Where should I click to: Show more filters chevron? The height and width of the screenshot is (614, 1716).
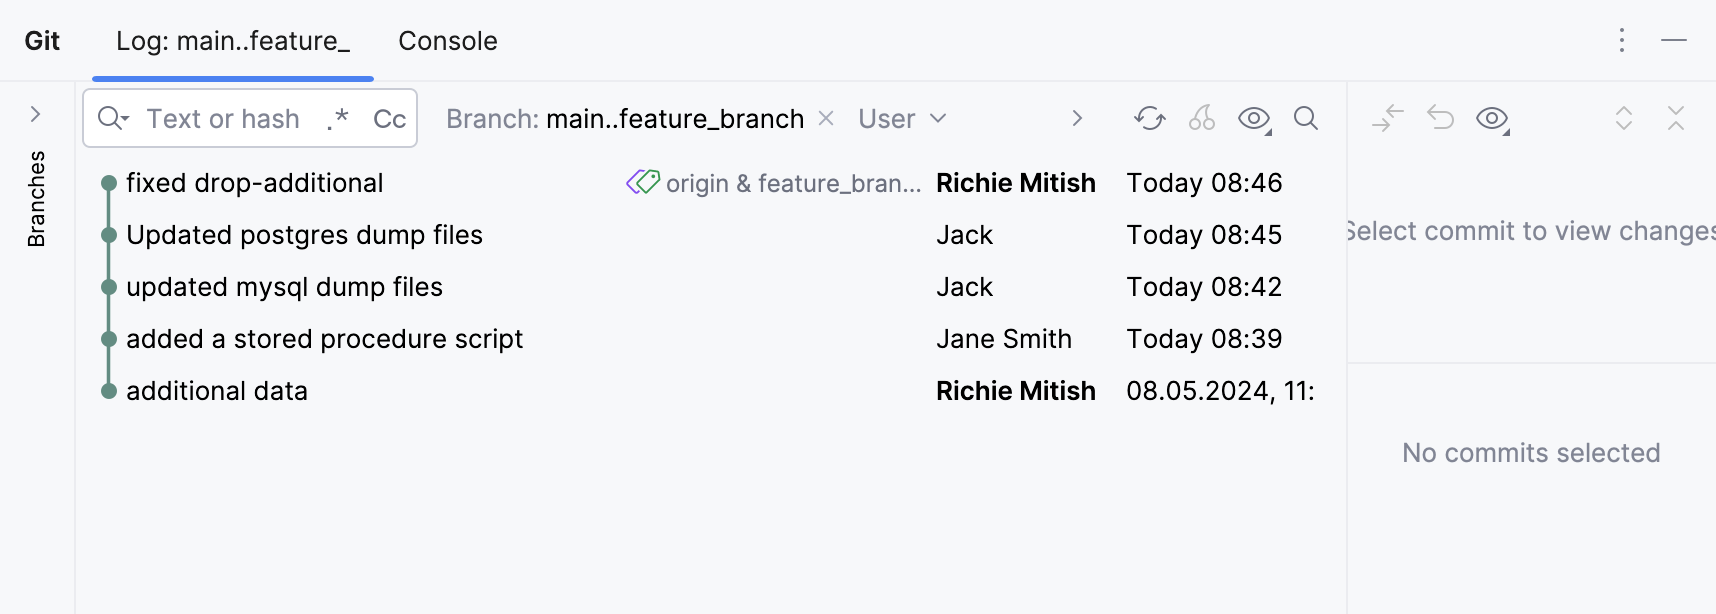click(1077, 119)
